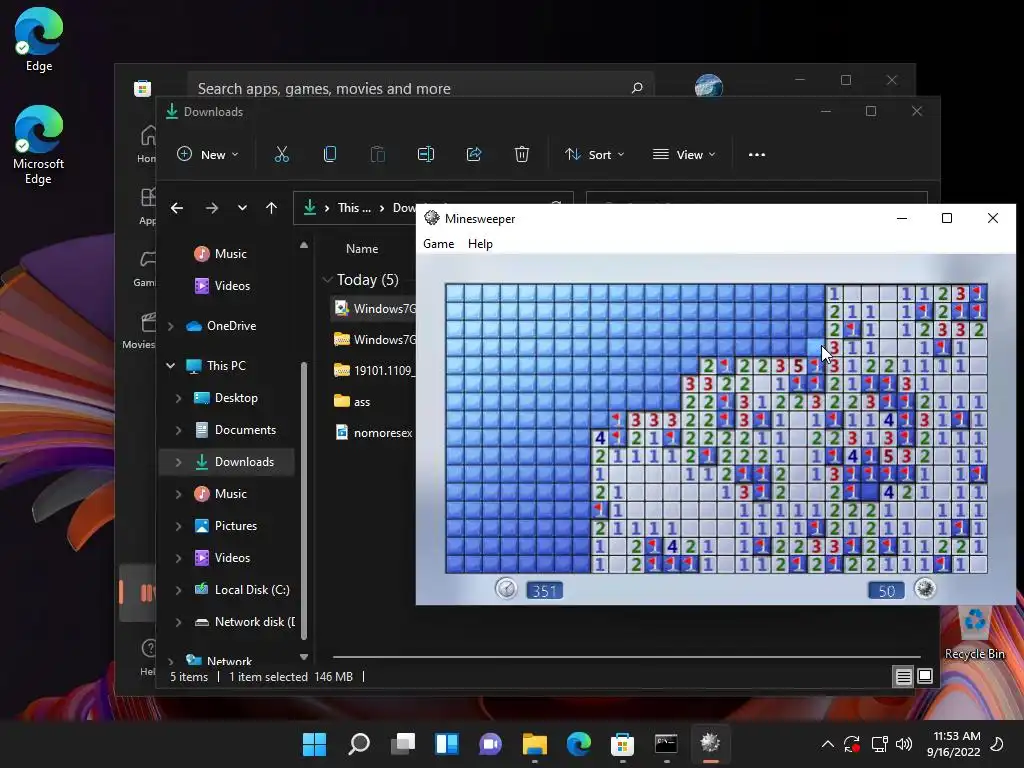Click the mines-left value 50
This screenshot has width=1024, height=768.
tap(886, 591)
